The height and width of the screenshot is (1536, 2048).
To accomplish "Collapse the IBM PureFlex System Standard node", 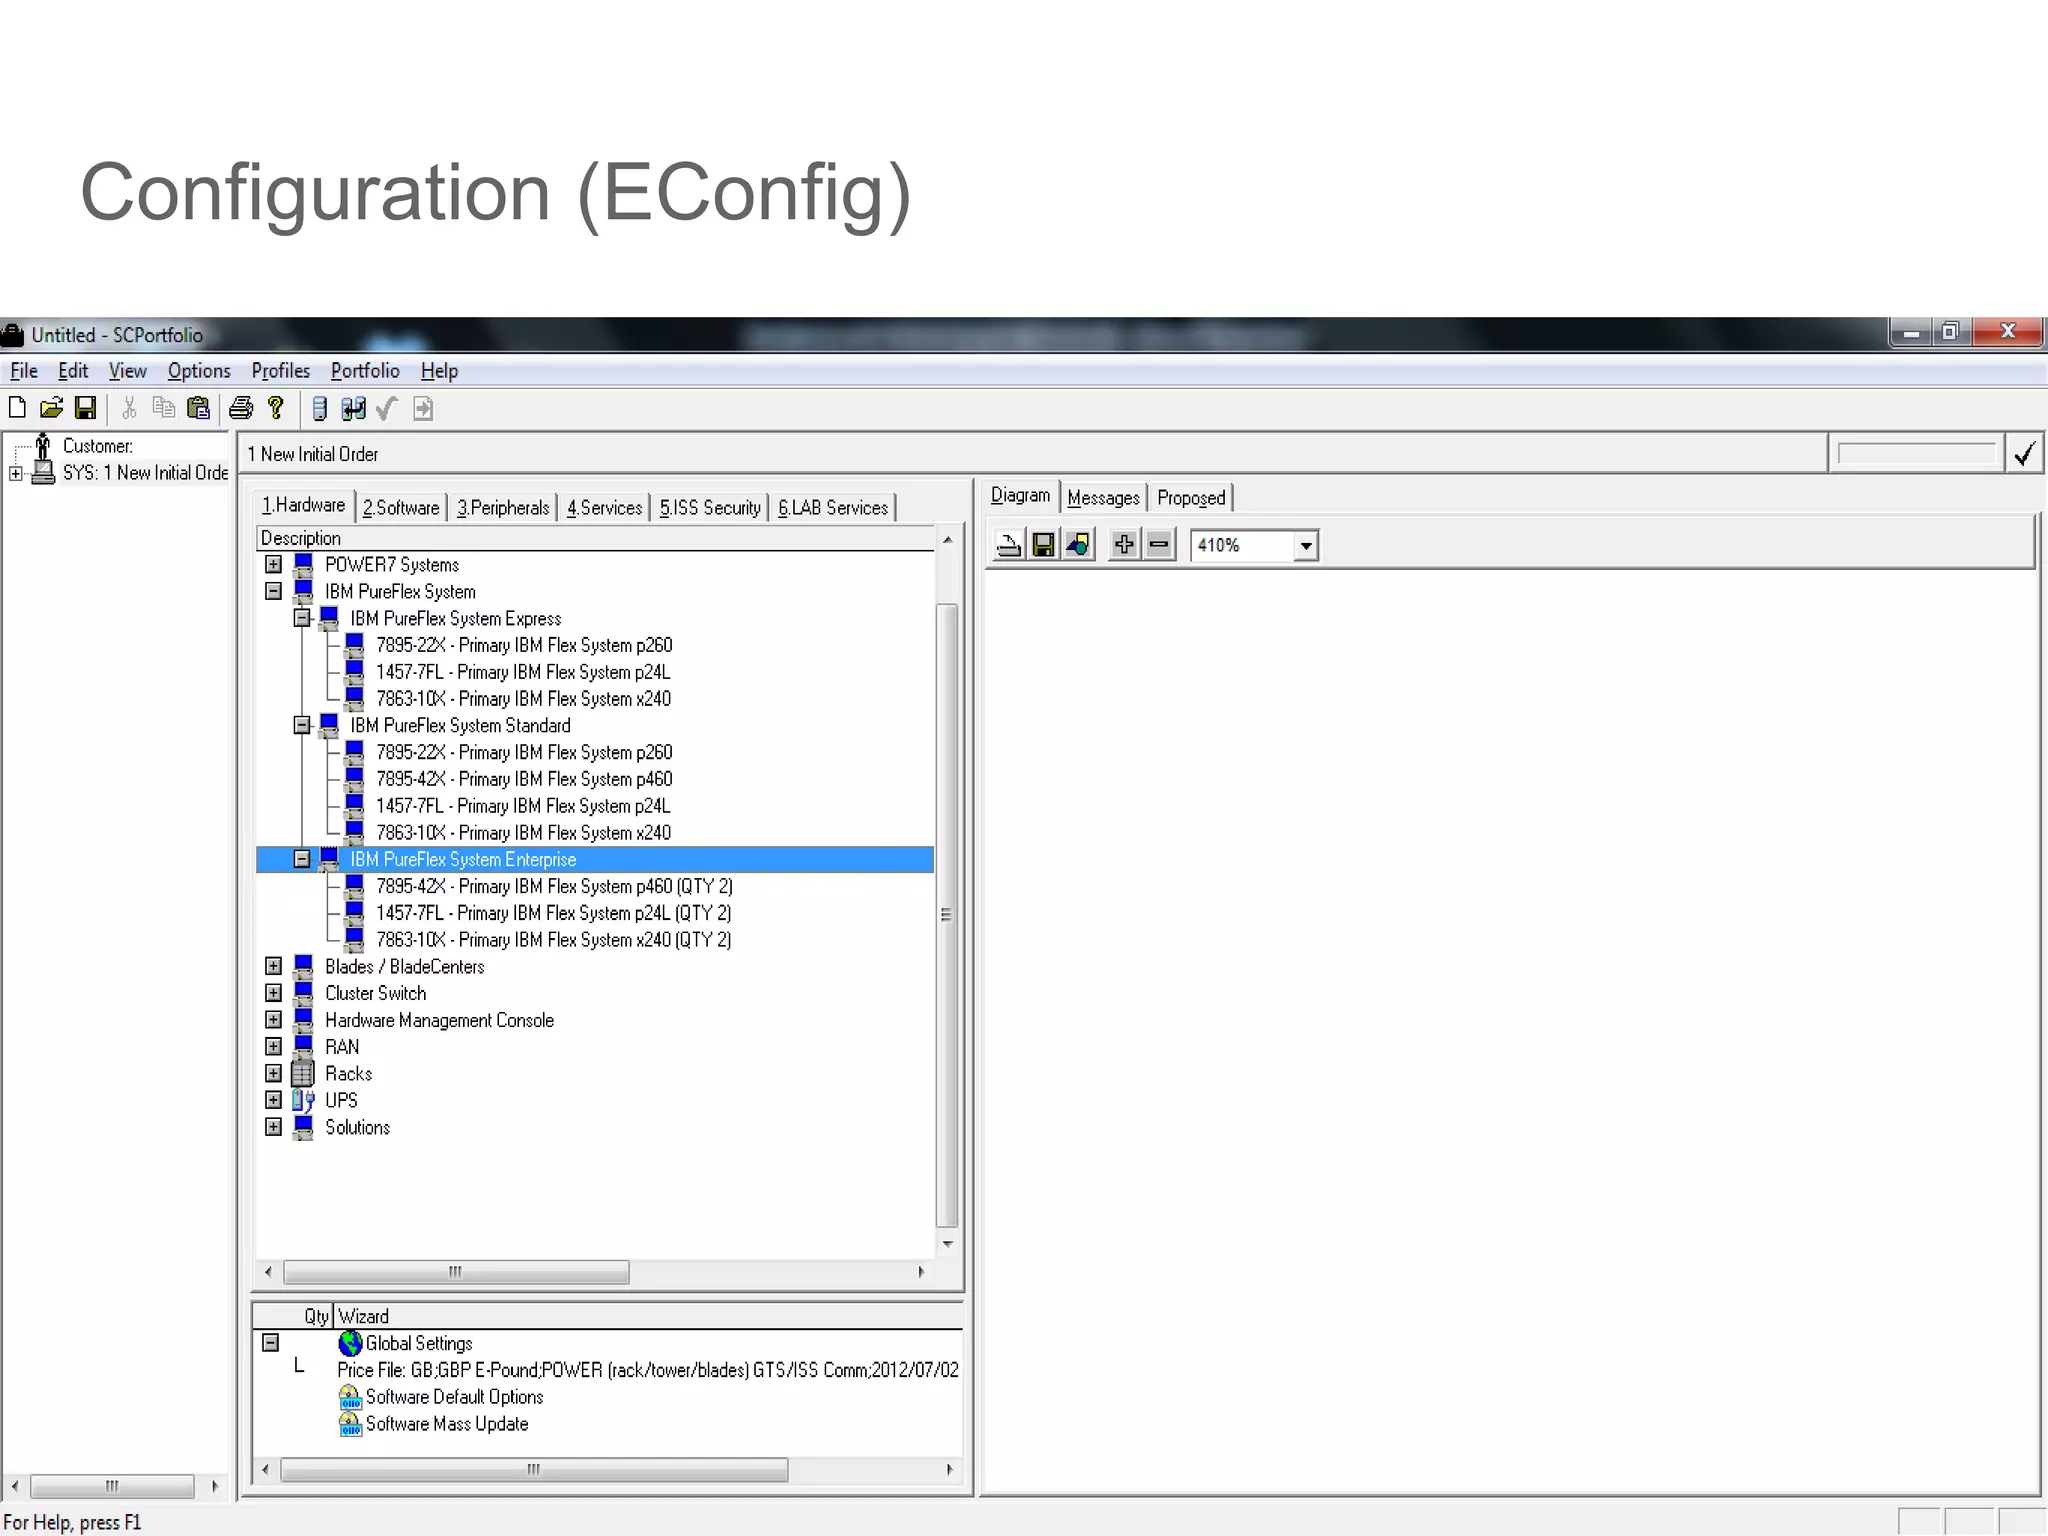I will [x=301, y=725].
